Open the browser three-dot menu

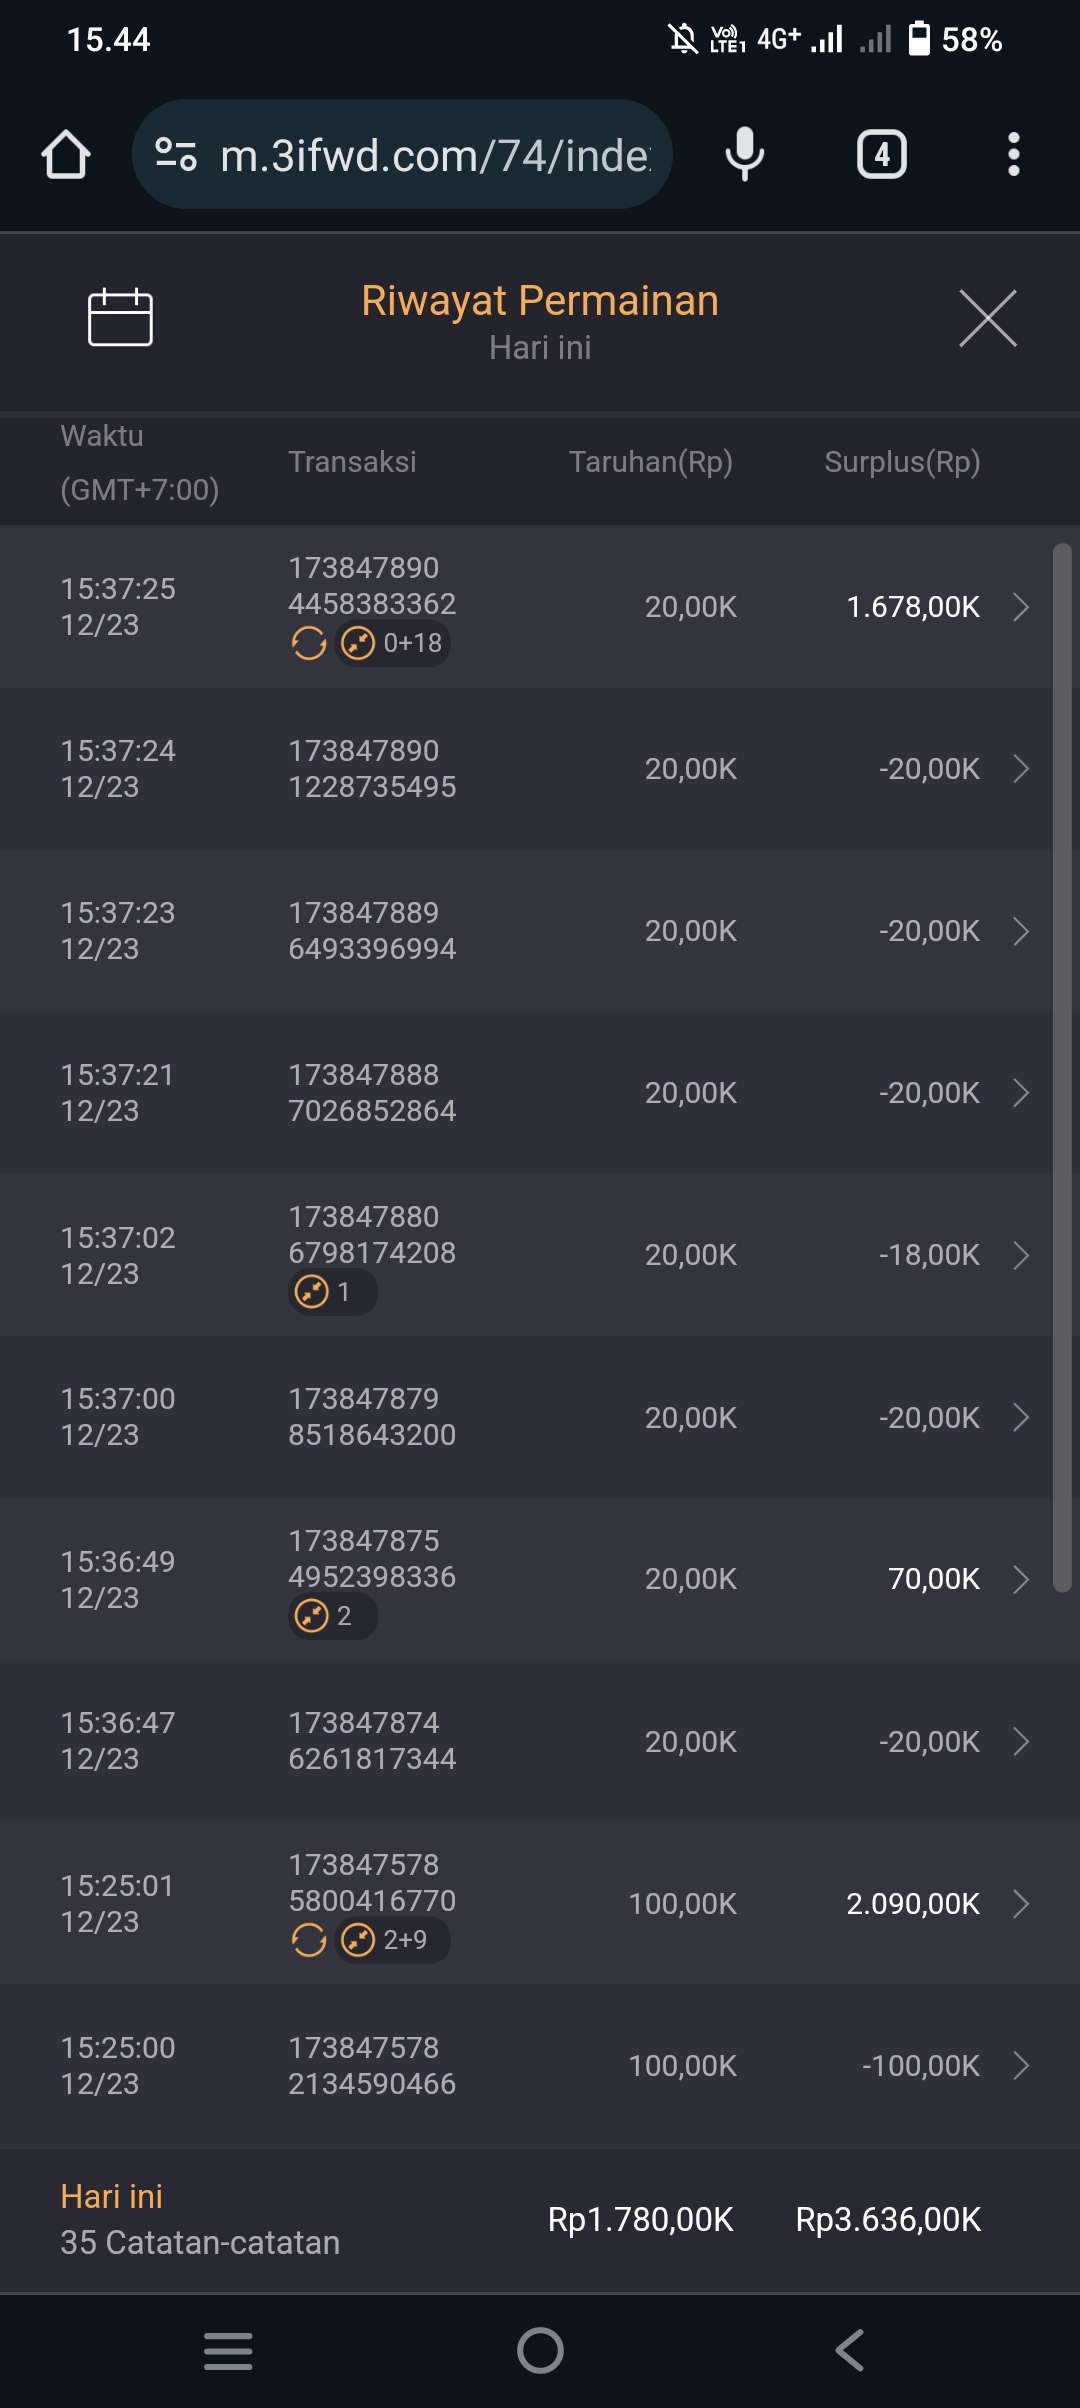pos(1013,155)
